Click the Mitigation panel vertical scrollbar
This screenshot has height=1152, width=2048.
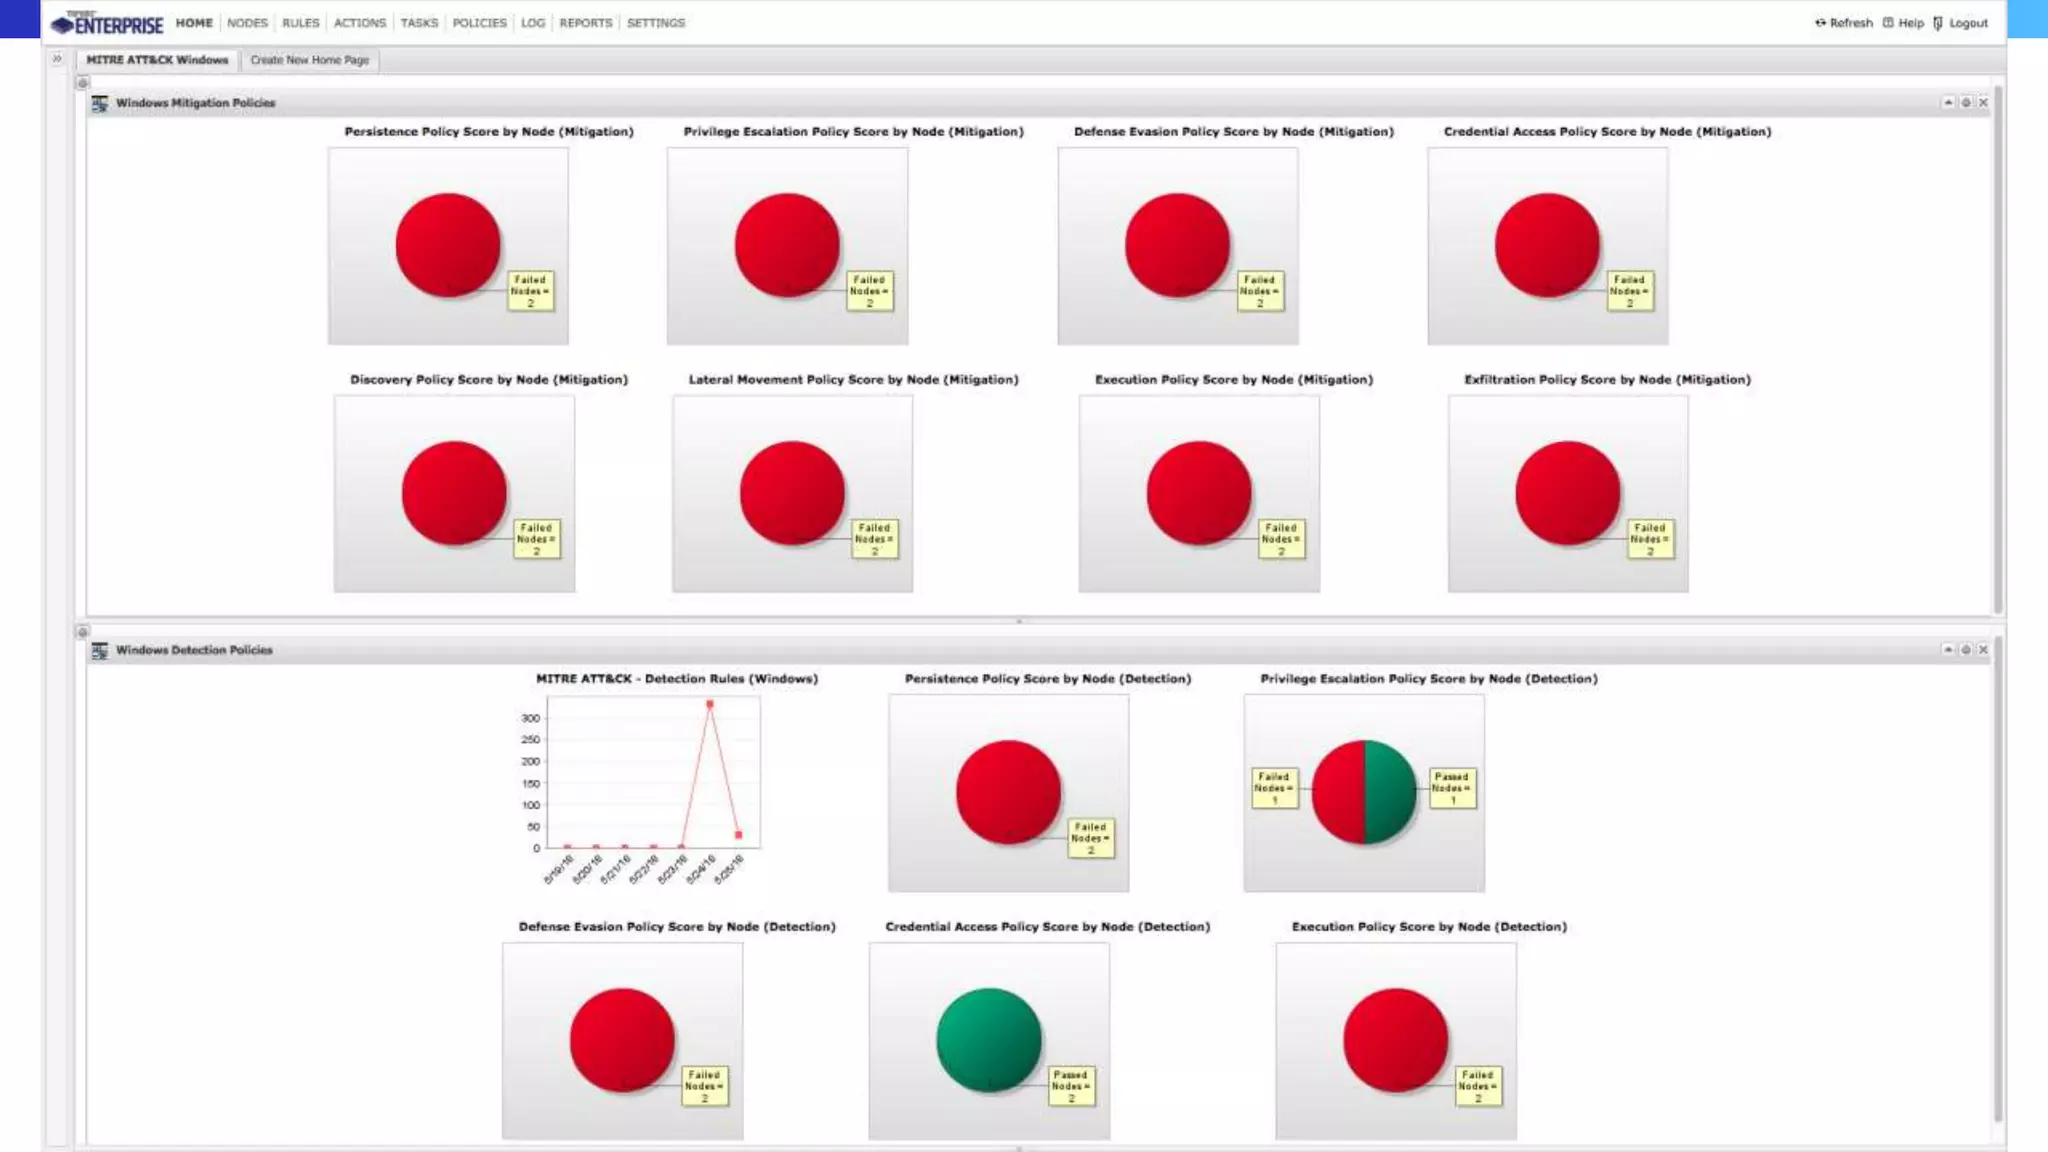click(1998, 350)
